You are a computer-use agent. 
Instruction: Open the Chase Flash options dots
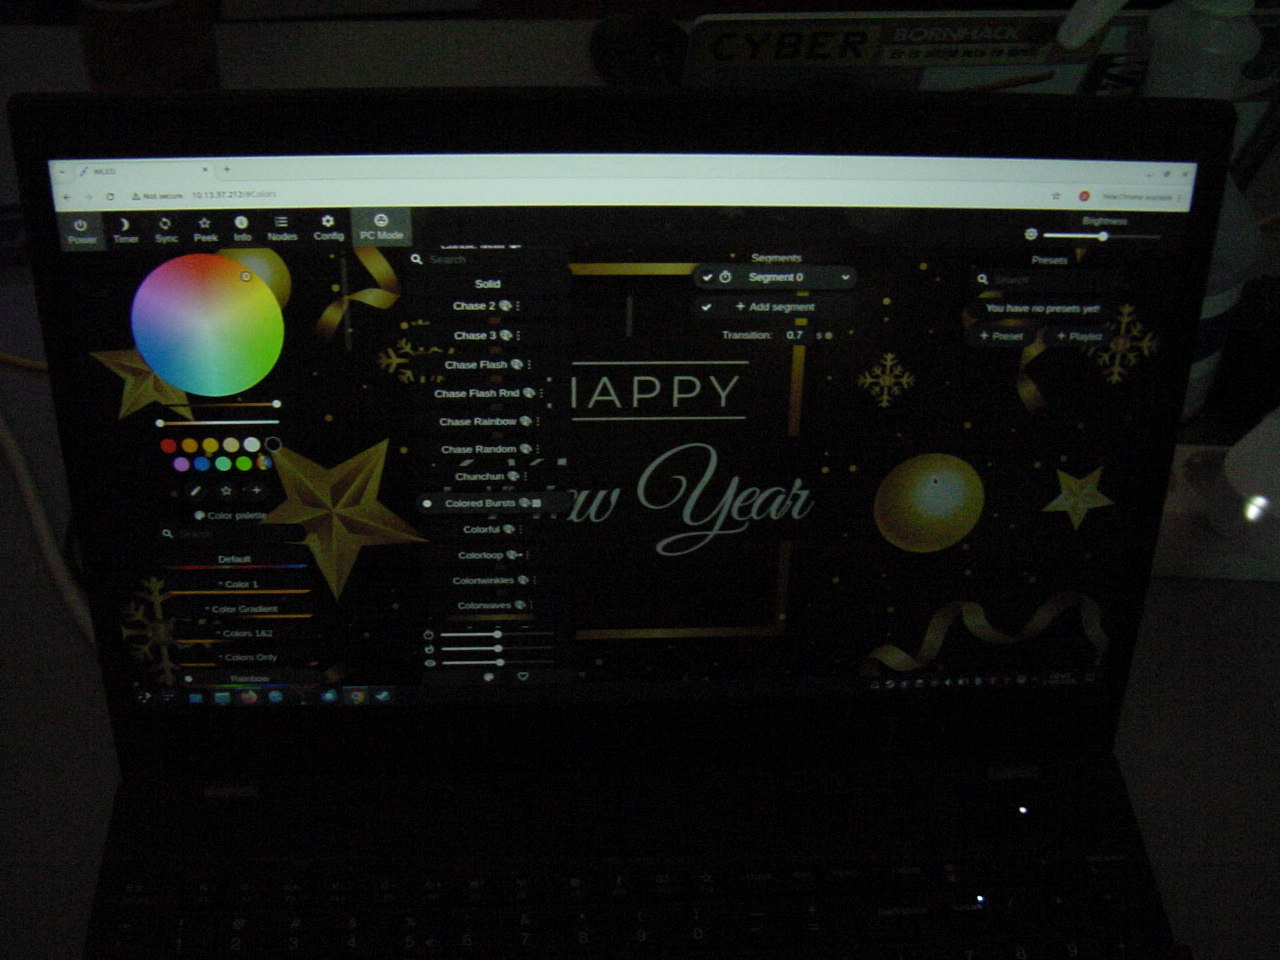click(x=529, y=365)
